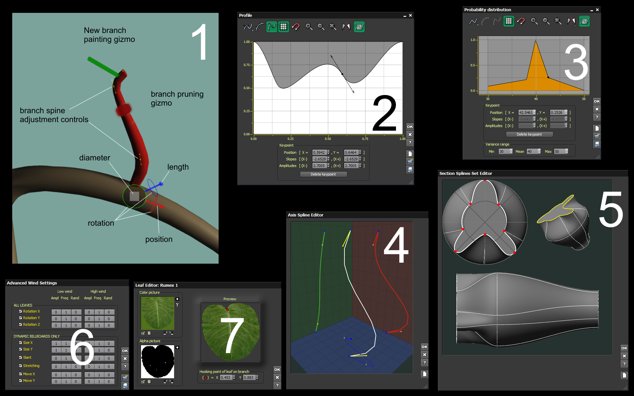Click the document icon in Axis Spline Editor
The height and width of the screenshot is (396, 634).
424,374
